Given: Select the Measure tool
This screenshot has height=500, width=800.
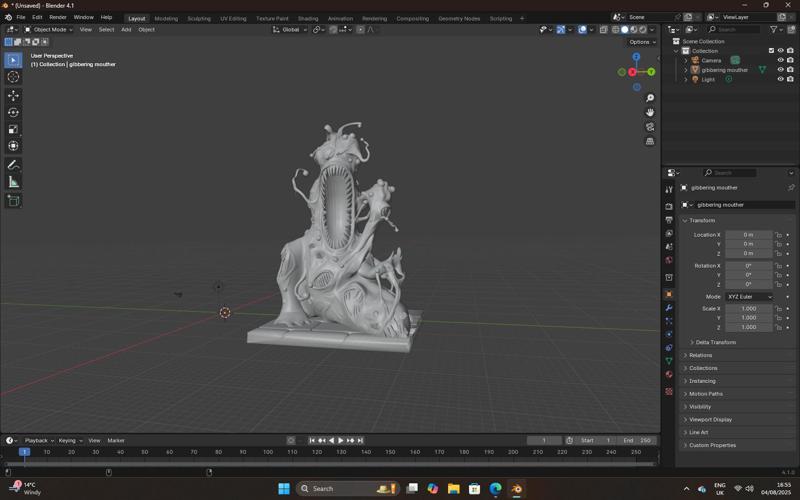Looking at the screenshot, I should [13, 182].
